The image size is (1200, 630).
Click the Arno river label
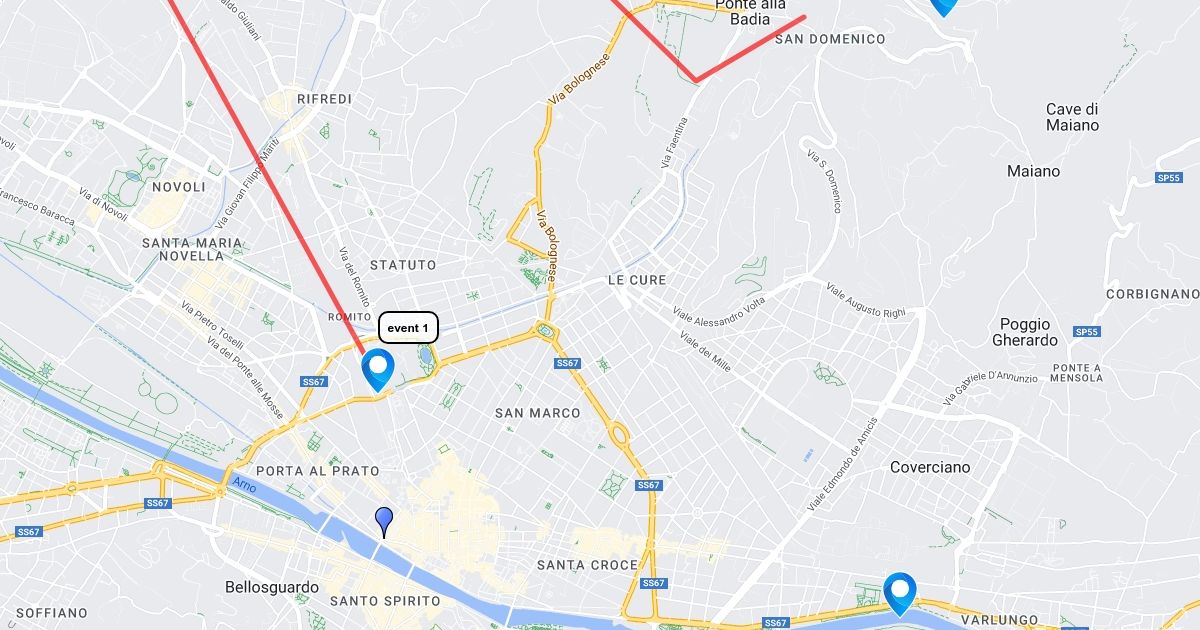pyautogui.click(x=245, y=486)
